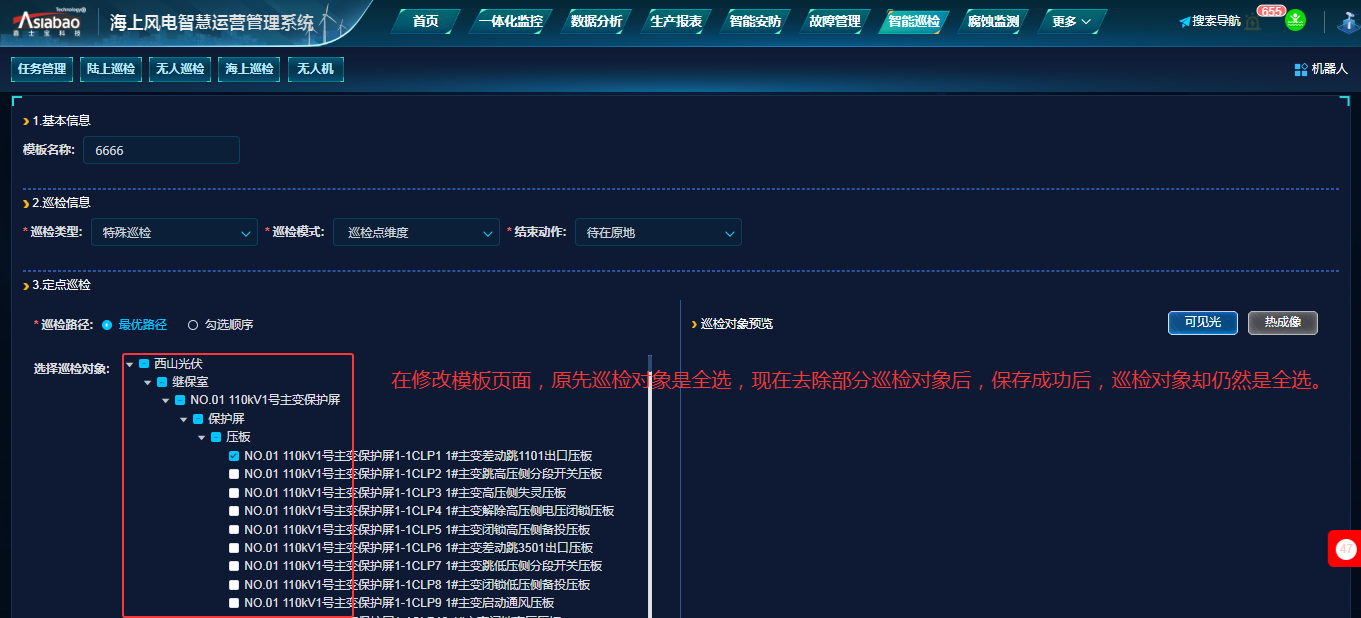This screenshot has height=618, width=1361.
Task: Open the 结束动作 dropdown
Action: tap(658, 233)
